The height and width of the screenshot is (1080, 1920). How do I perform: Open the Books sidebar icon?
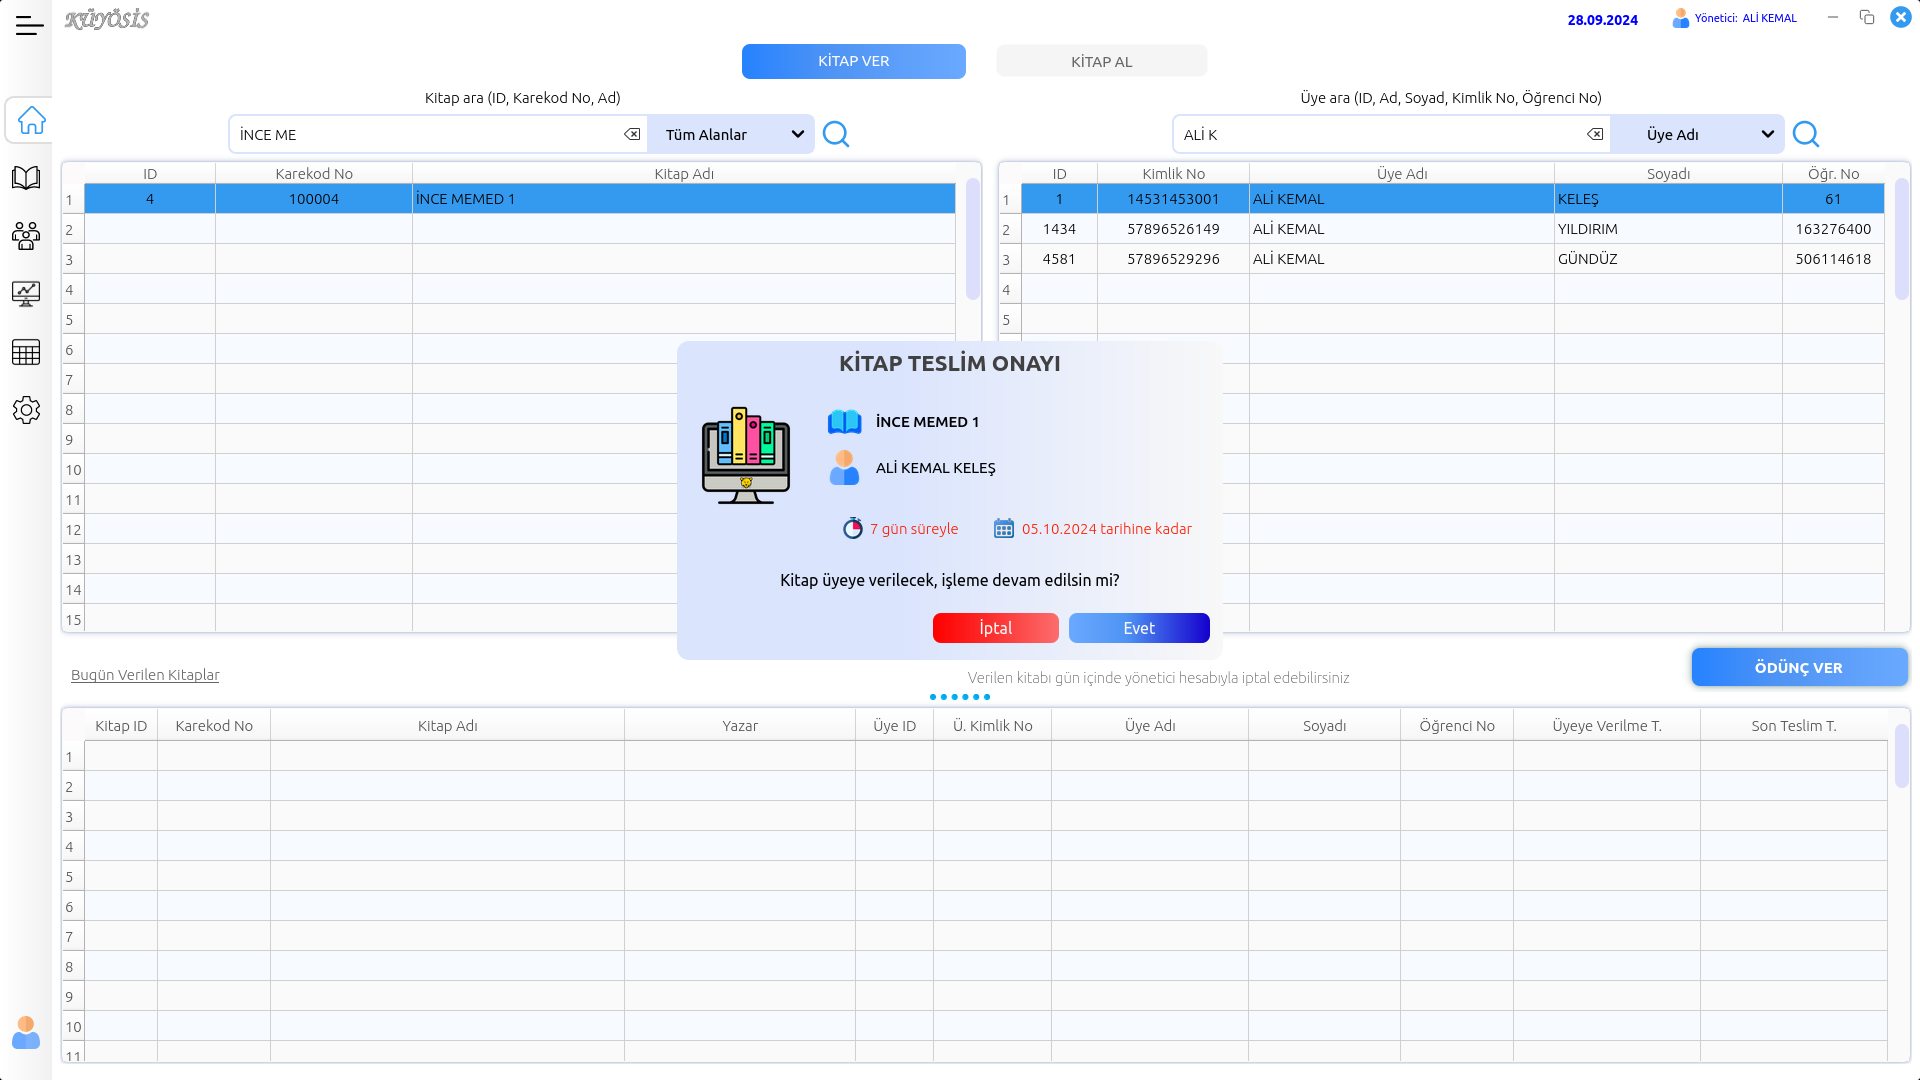coord(26,178)
